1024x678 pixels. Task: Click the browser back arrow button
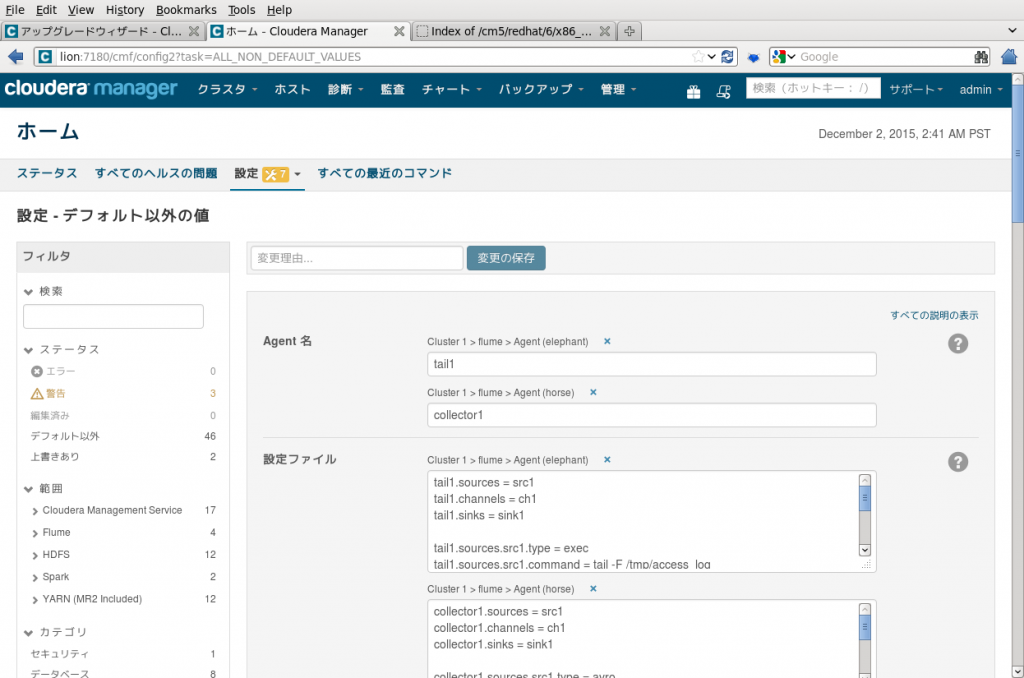click(16, 57)
